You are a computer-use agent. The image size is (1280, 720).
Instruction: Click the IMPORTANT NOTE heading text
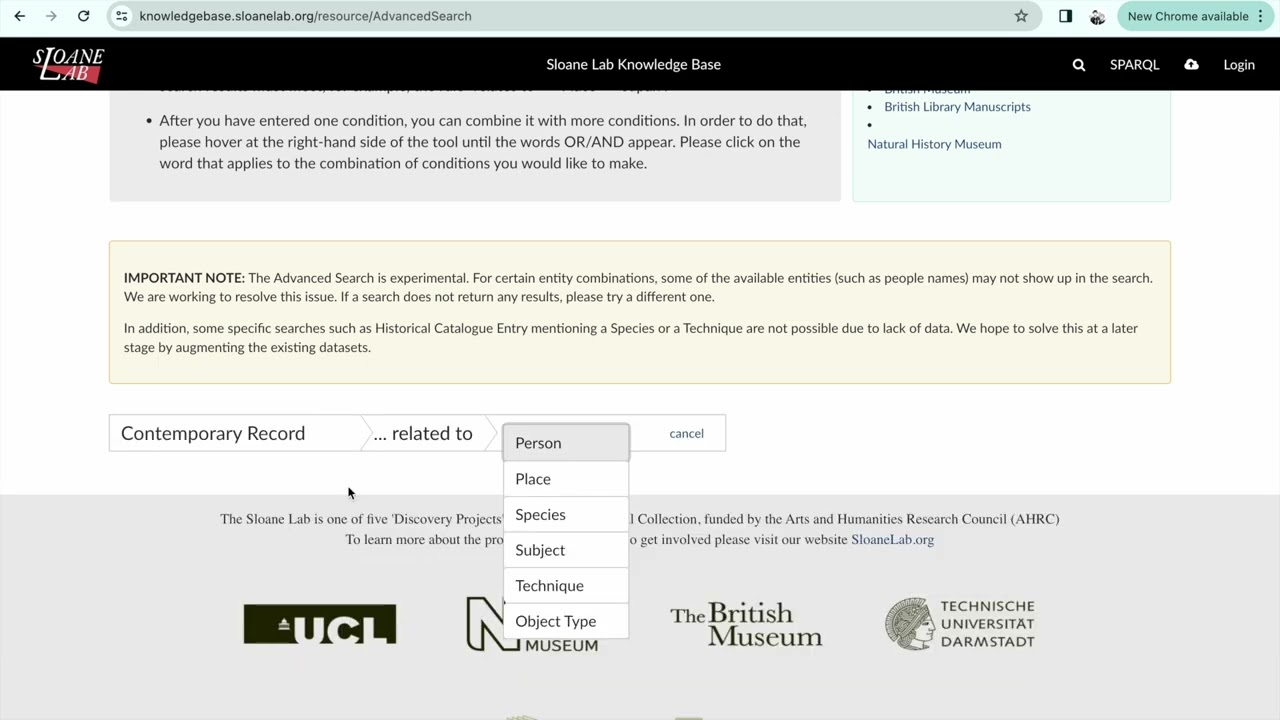(x=184, y=278)
